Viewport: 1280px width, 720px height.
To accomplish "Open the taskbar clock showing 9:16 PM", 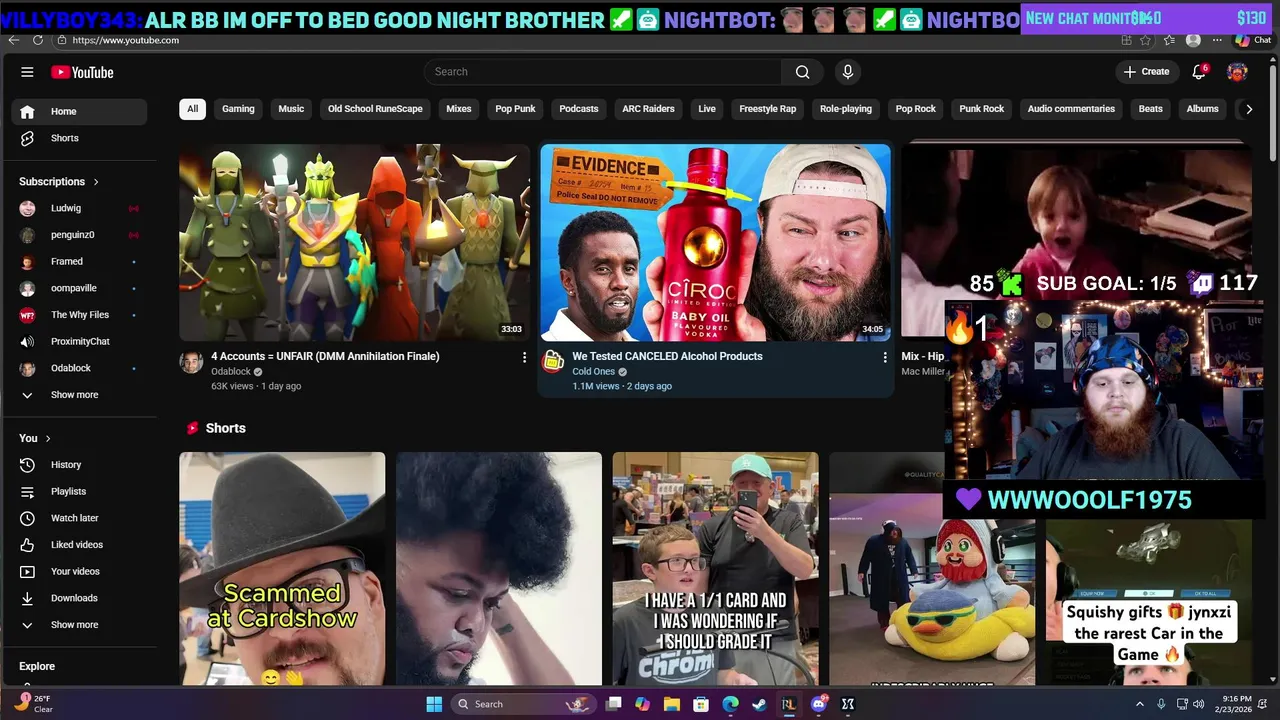I will [1237, 704].
